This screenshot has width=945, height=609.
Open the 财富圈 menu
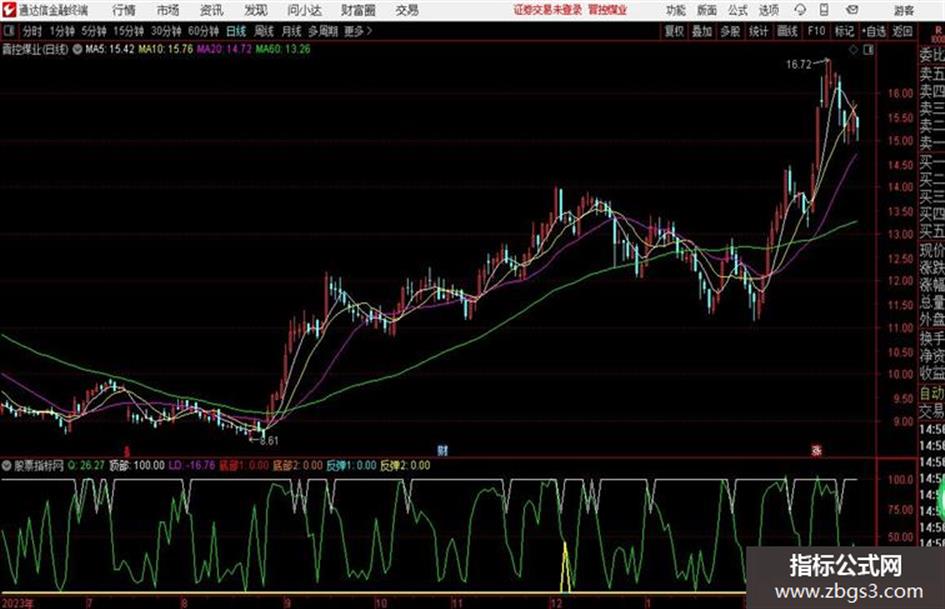[x=358, y=10]
